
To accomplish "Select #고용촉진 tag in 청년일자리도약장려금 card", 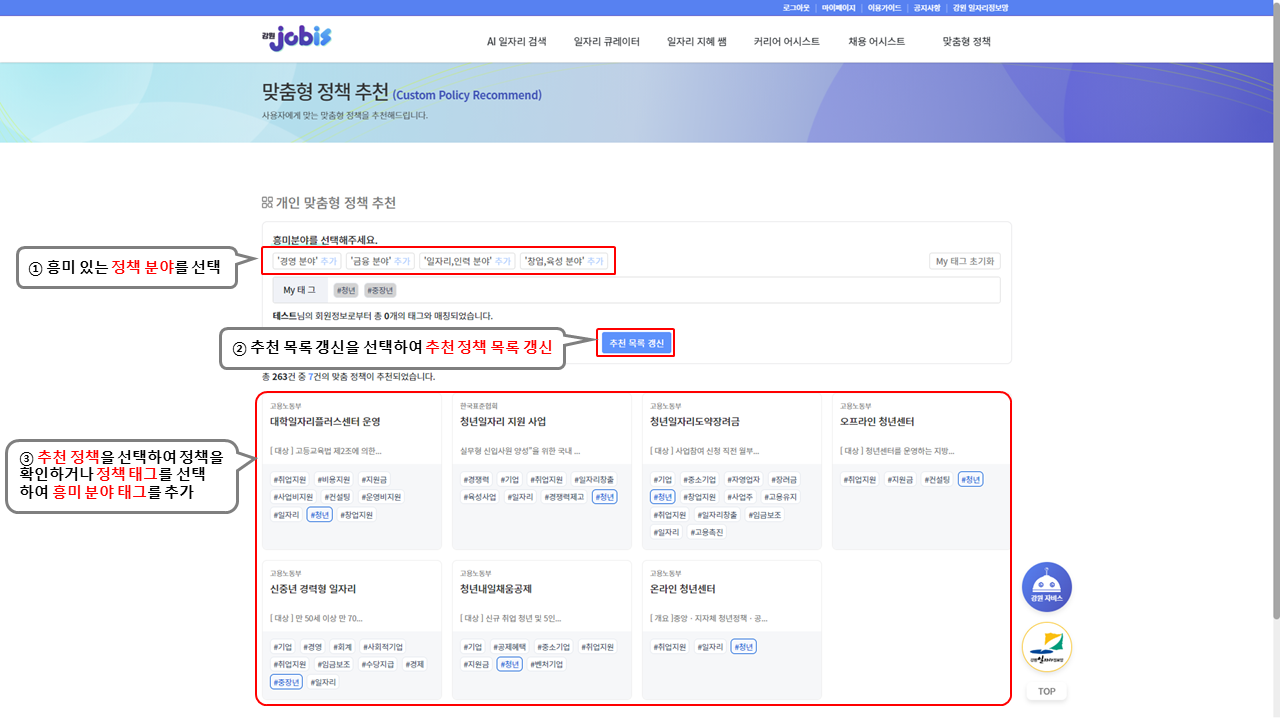I will [x=708, y=532].
